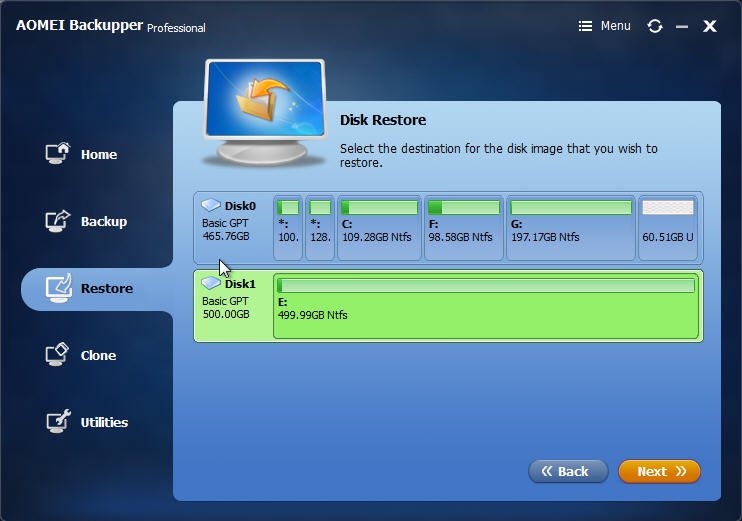
Task: Open the Utilities wrench icon
Action: (x=58, y=421)
